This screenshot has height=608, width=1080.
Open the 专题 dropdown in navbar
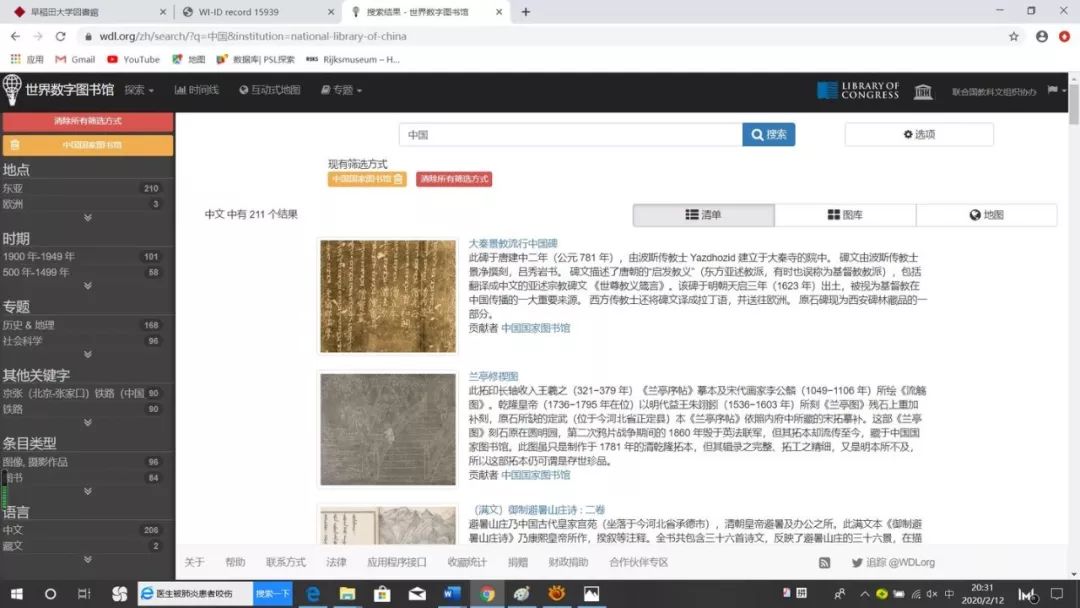click(341, 90)
